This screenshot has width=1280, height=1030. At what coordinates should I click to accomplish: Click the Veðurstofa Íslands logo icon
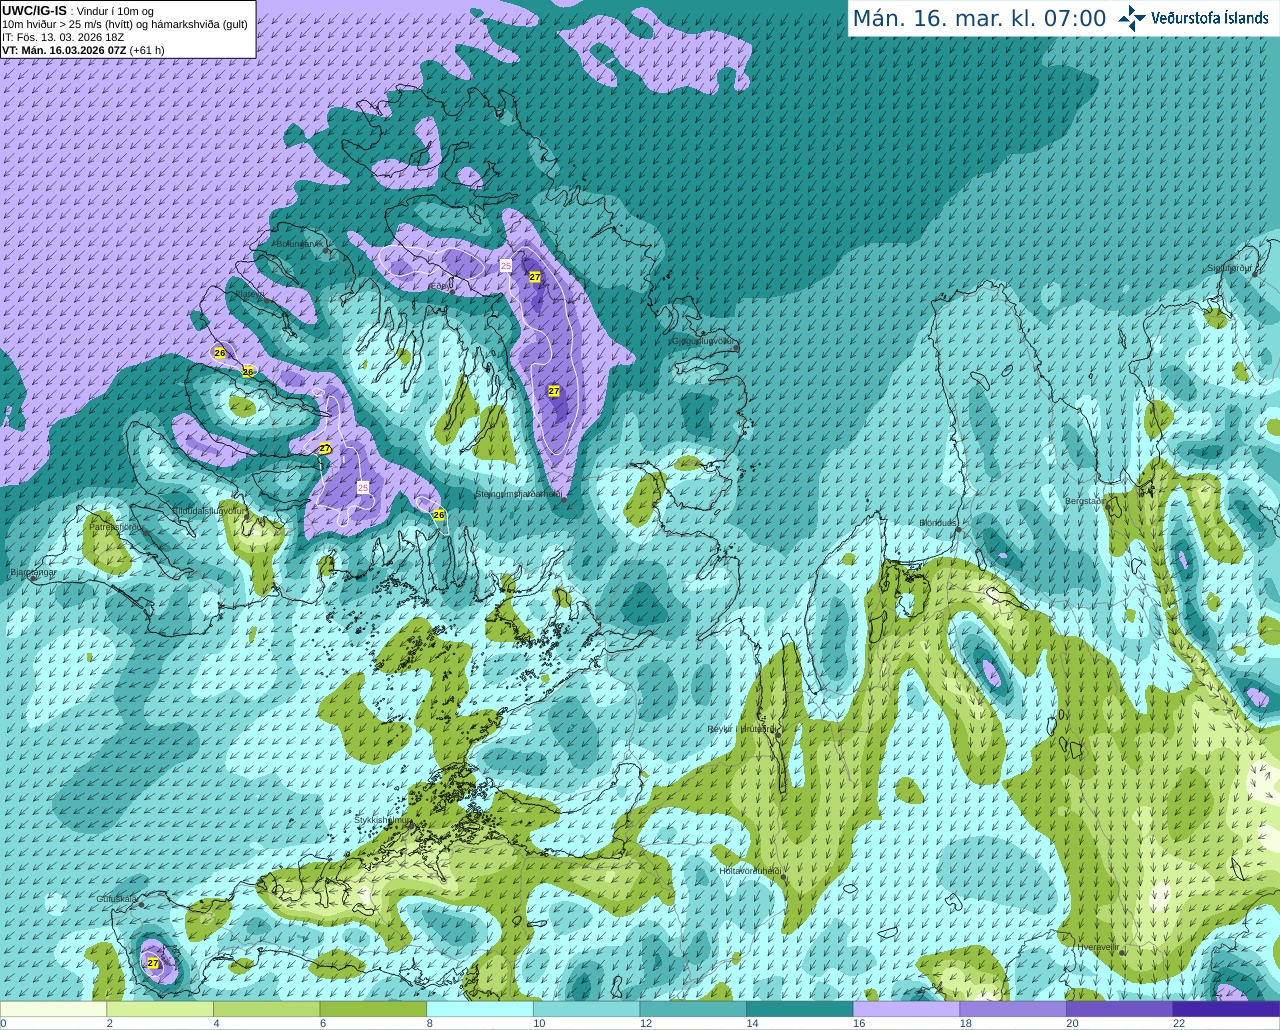click(1132, 18)
